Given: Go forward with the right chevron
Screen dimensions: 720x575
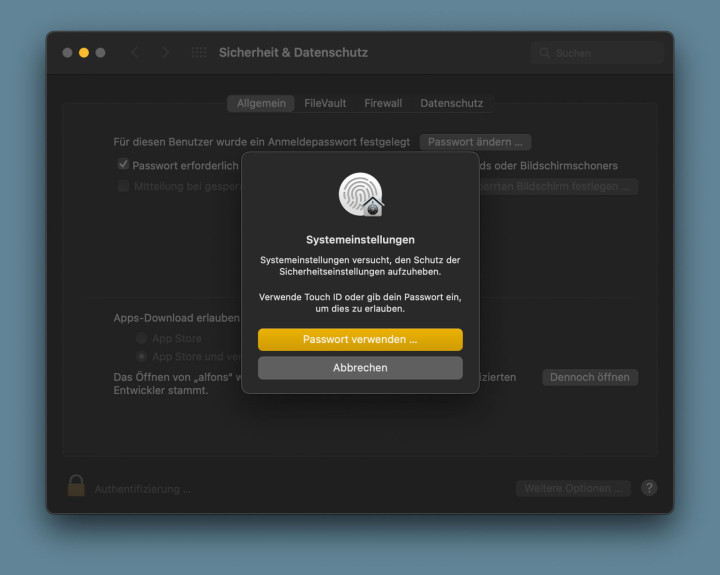Looking at the screenshot, I should [x=165, y=52].
